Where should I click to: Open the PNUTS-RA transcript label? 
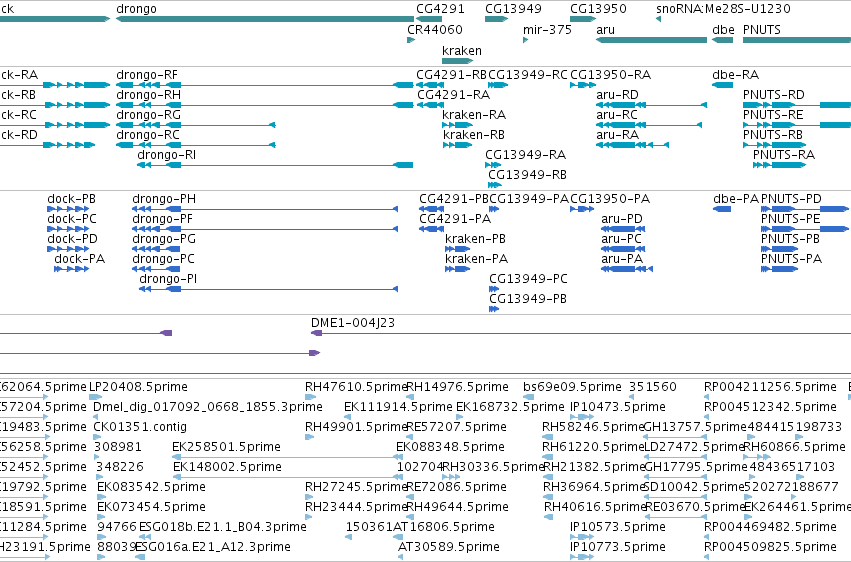click(x=784, y=155)
